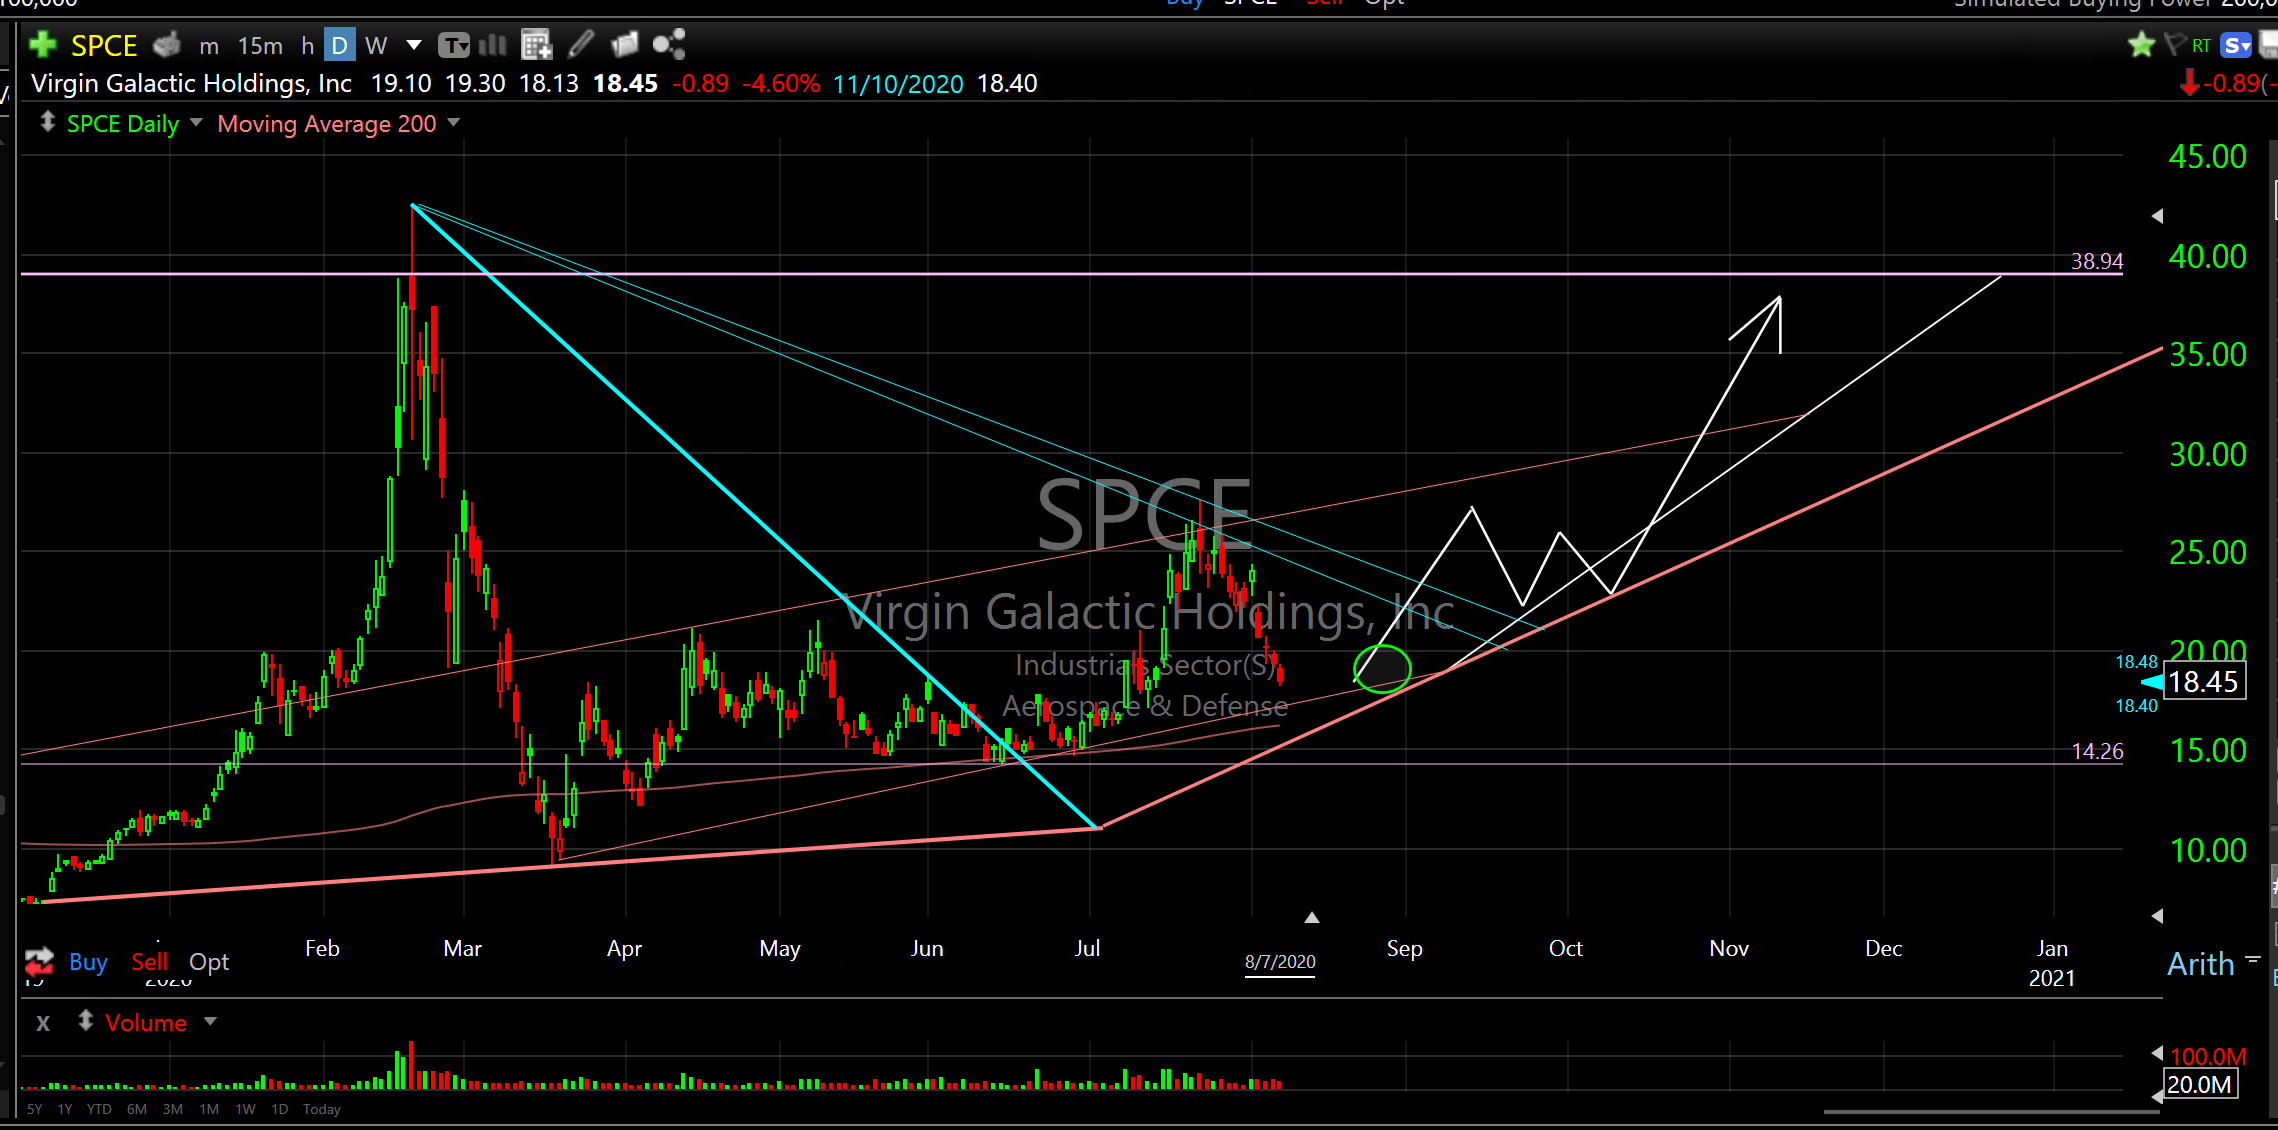This screenshot has width=2278, height=1130.
Task: Close the Volume pane with X
Action: click(x=43, y=1023)
